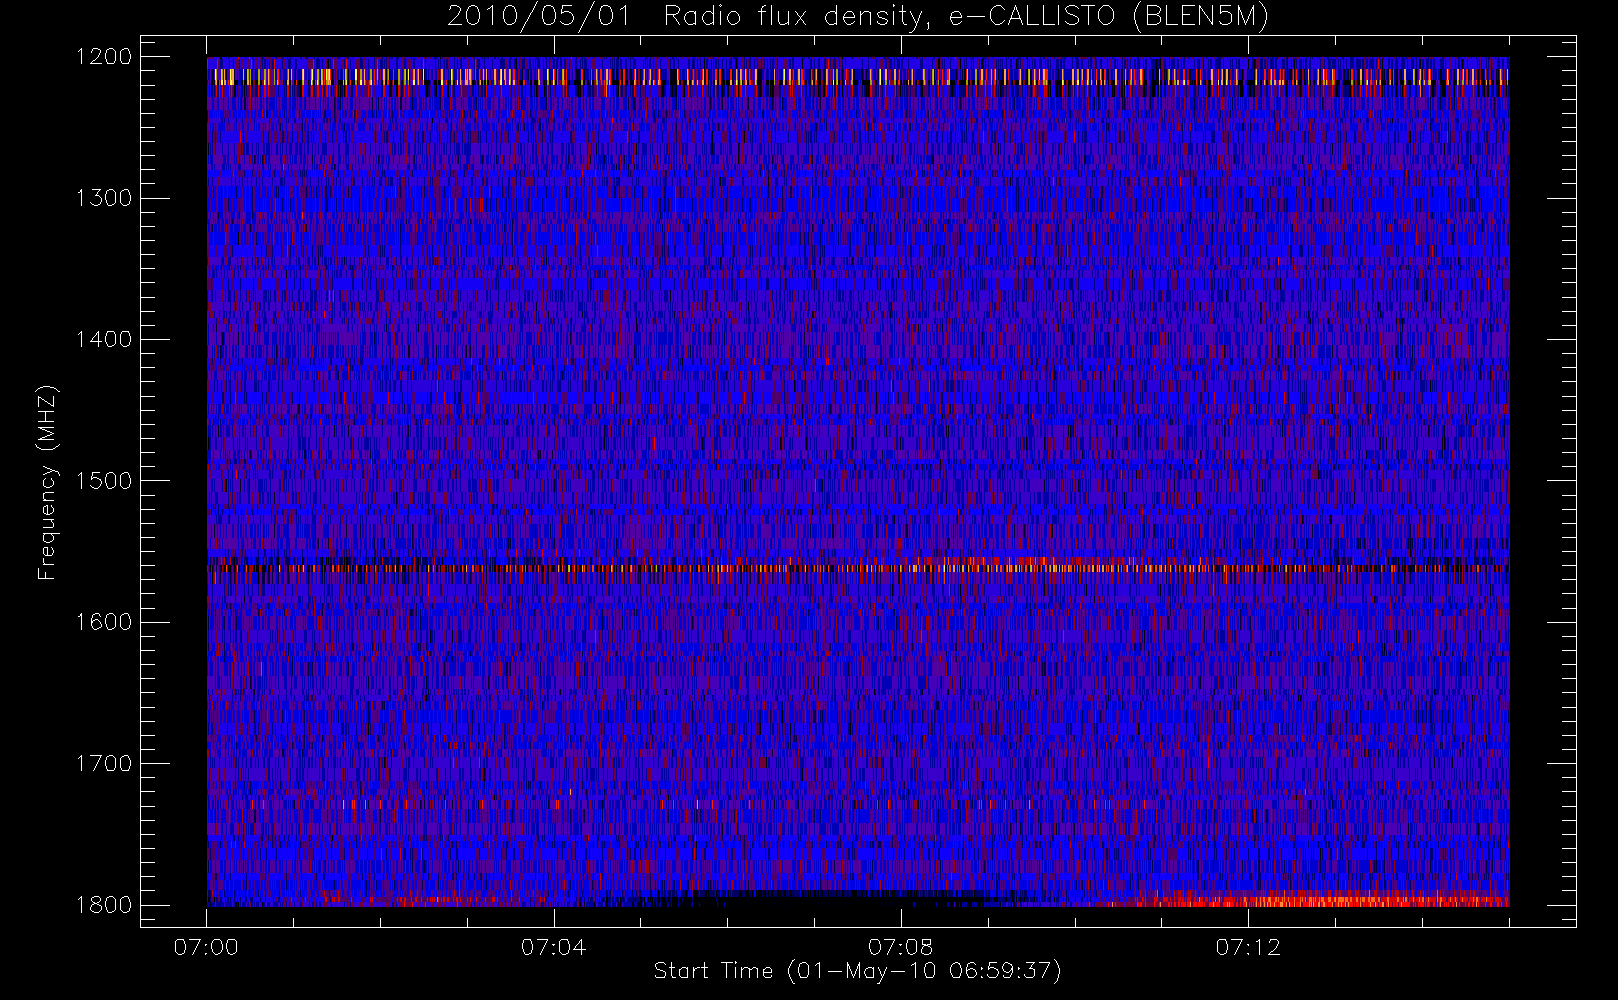
Task: Click the plot title mentioning e-CALLISTO (BLEN5M)
Action: point(858,17)
